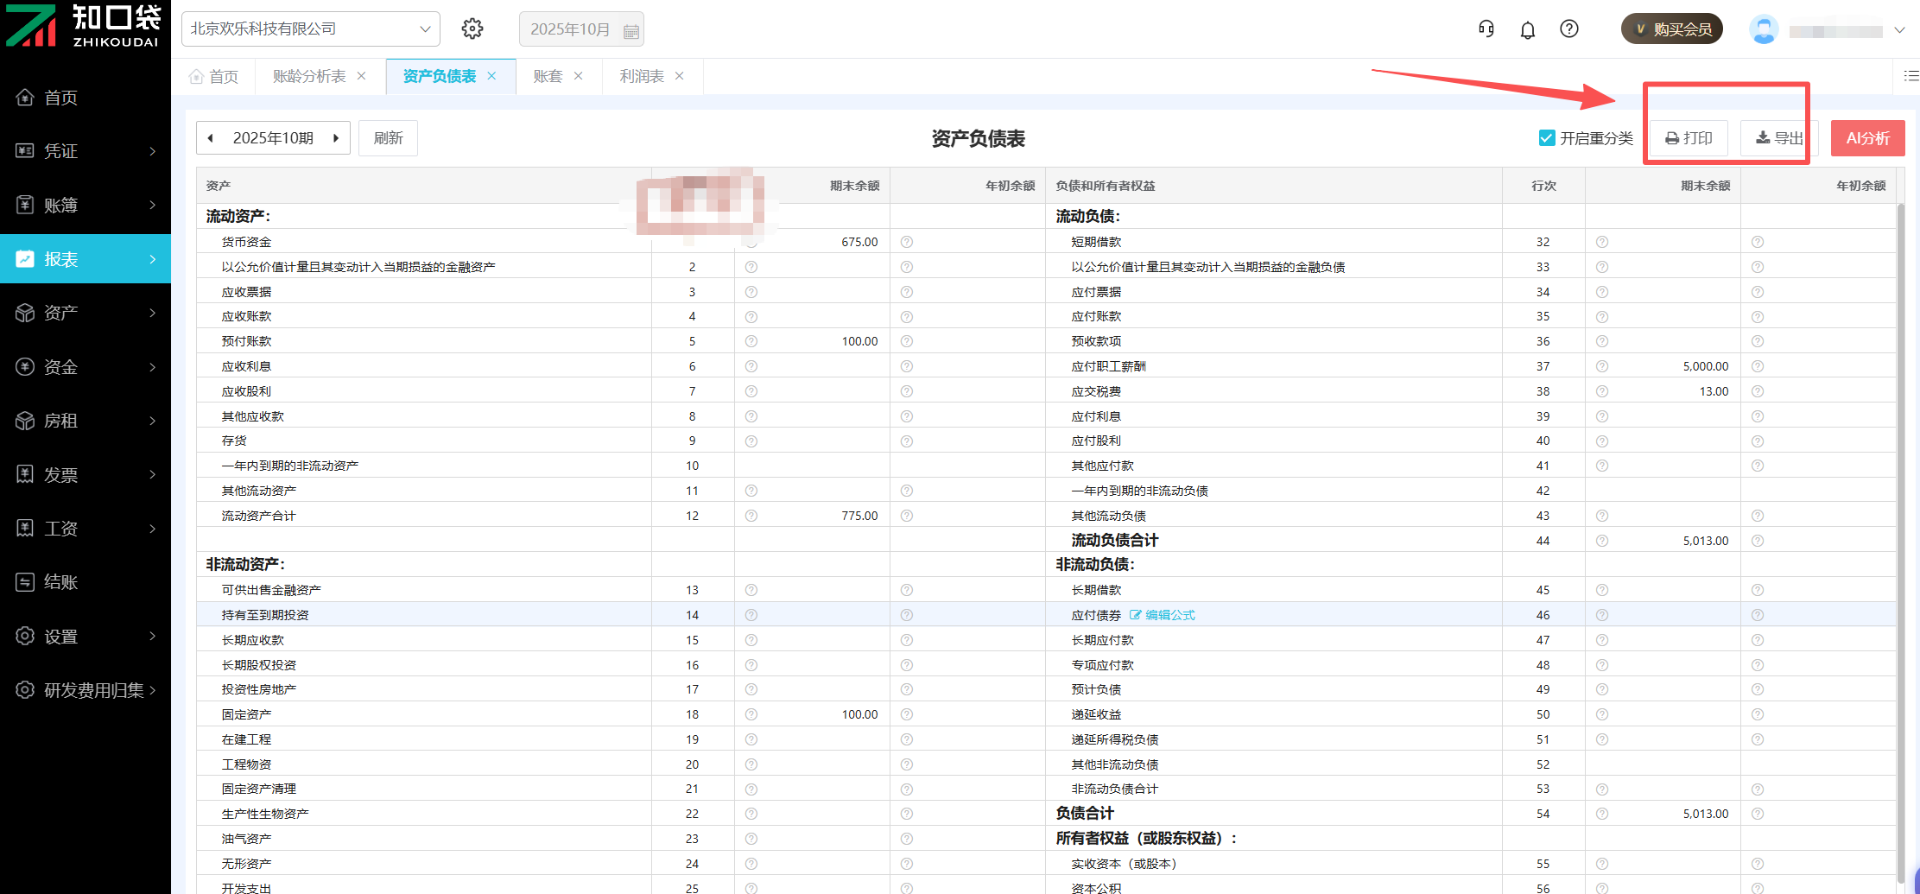Click the tab list menu icon
Viewport: 1920px width, 894px height.
[x=1910, y=76]
